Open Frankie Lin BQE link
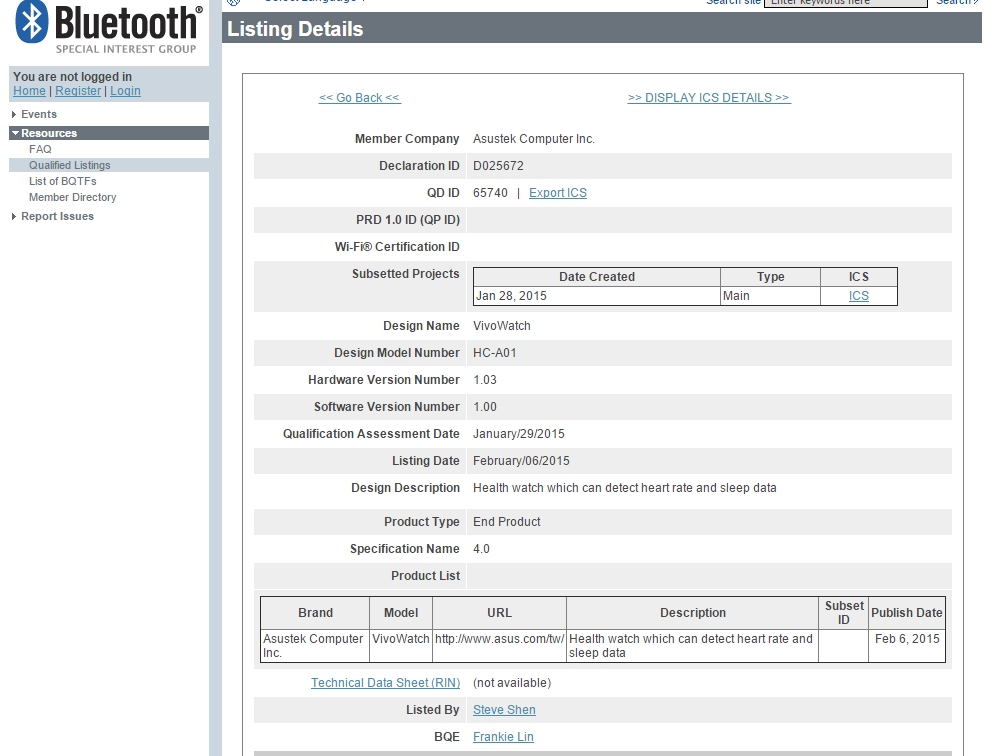 tap(503, 737)
